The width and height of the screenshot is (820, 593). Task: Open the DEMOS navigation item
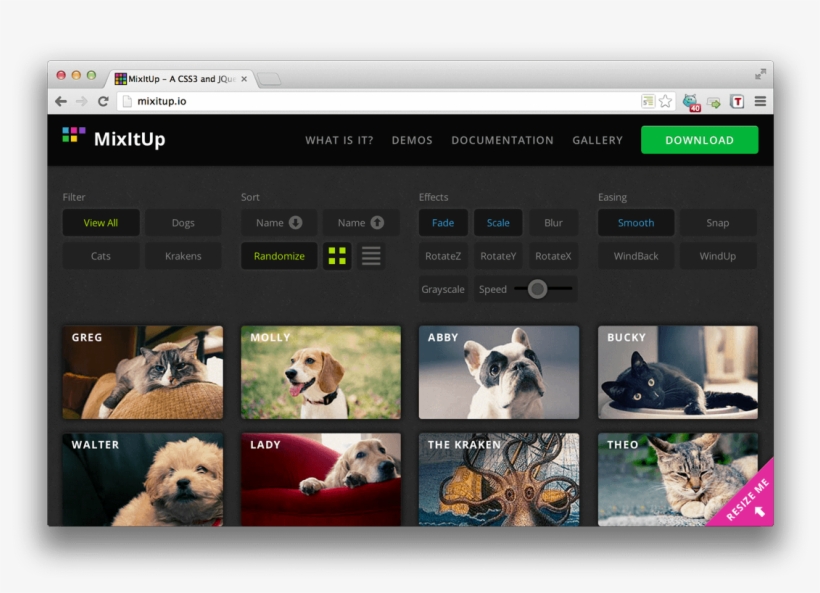[x=412, y=140]
